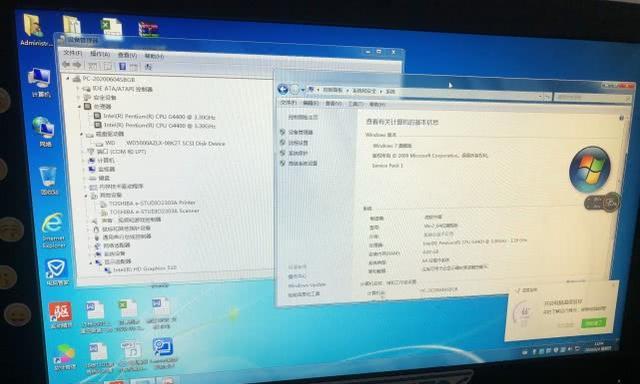640x384 pixels.
Task: Click Device Manager toolbar back arrow
Action: [x=66, y=64]
